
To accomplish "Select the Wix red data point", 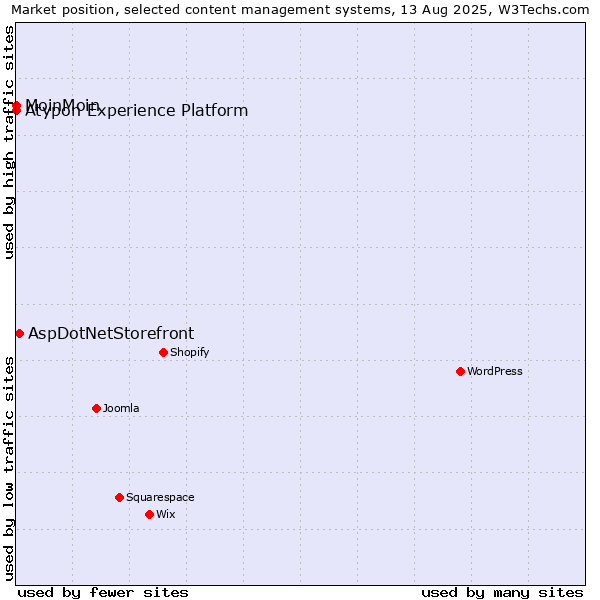I will point(150,515).
